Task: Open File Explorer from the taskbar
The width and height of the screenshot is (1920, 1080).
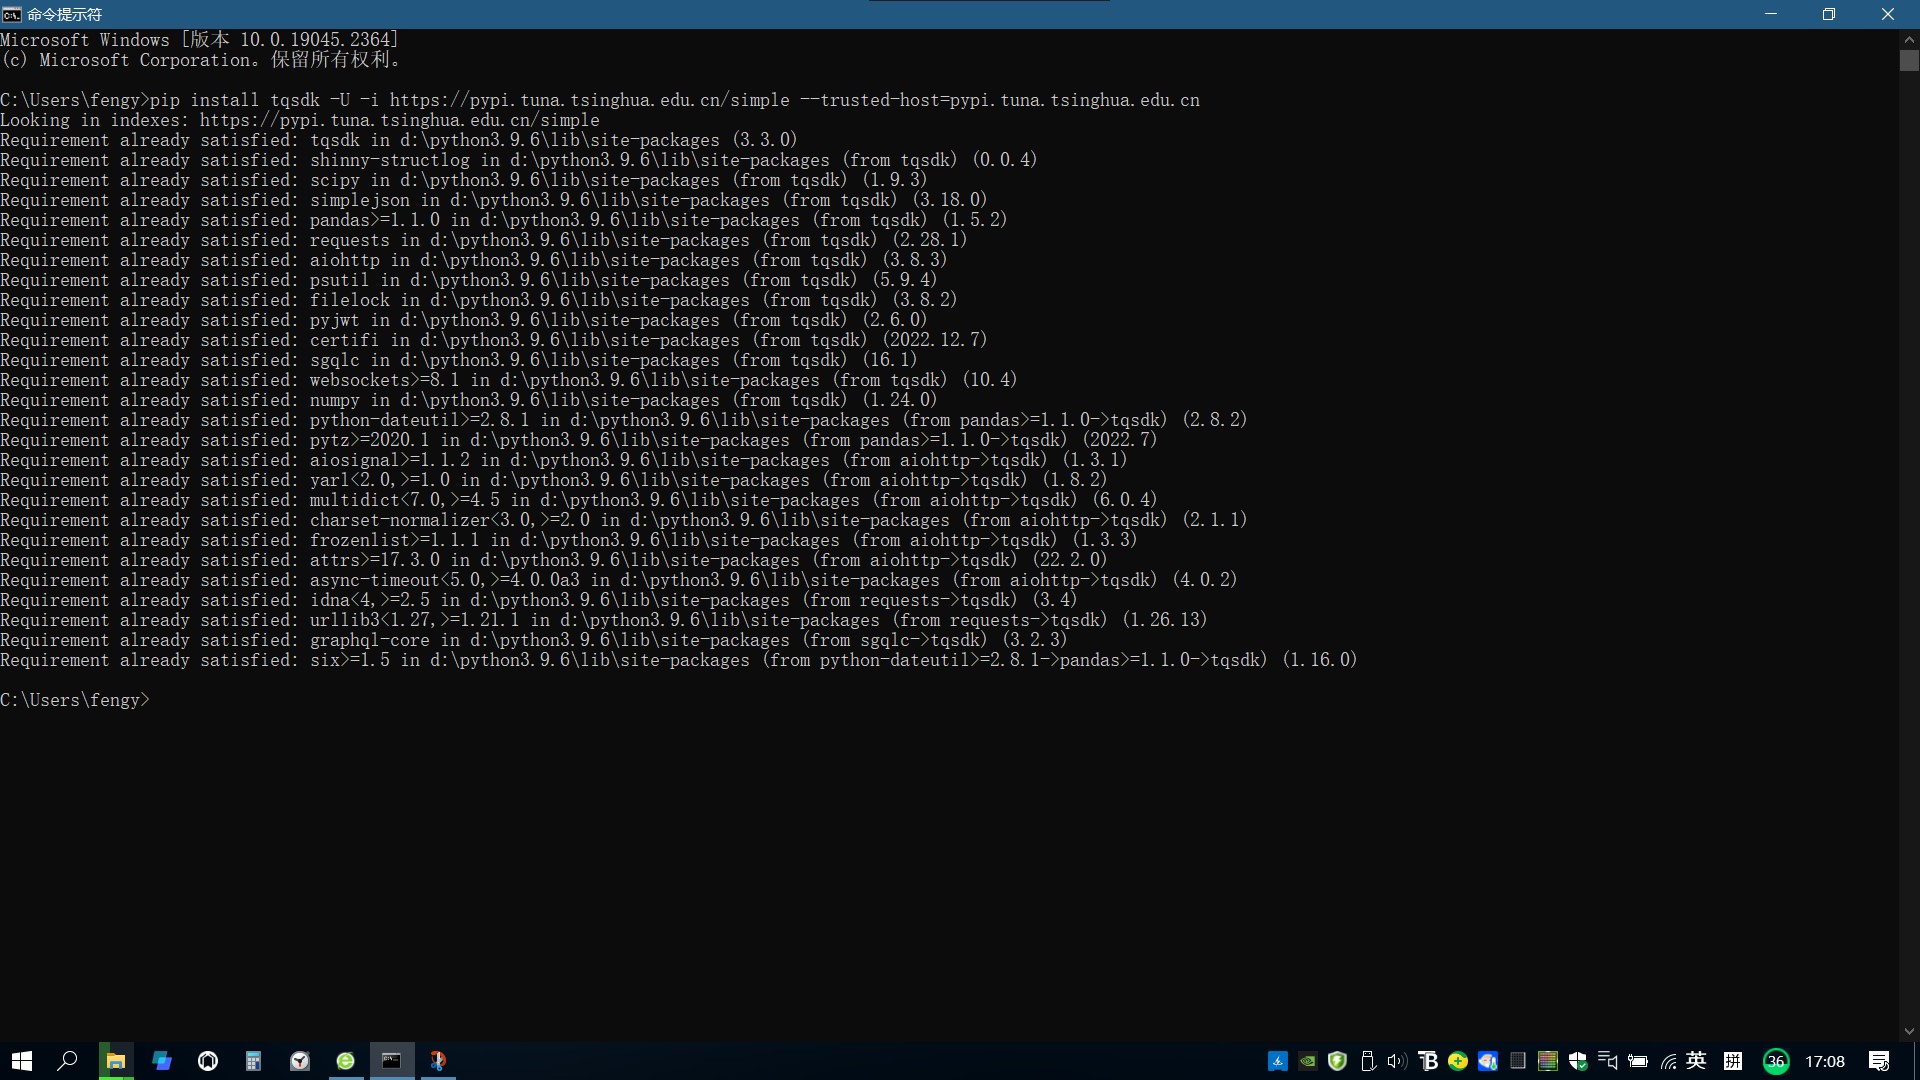Action: tap(116, 1061)
